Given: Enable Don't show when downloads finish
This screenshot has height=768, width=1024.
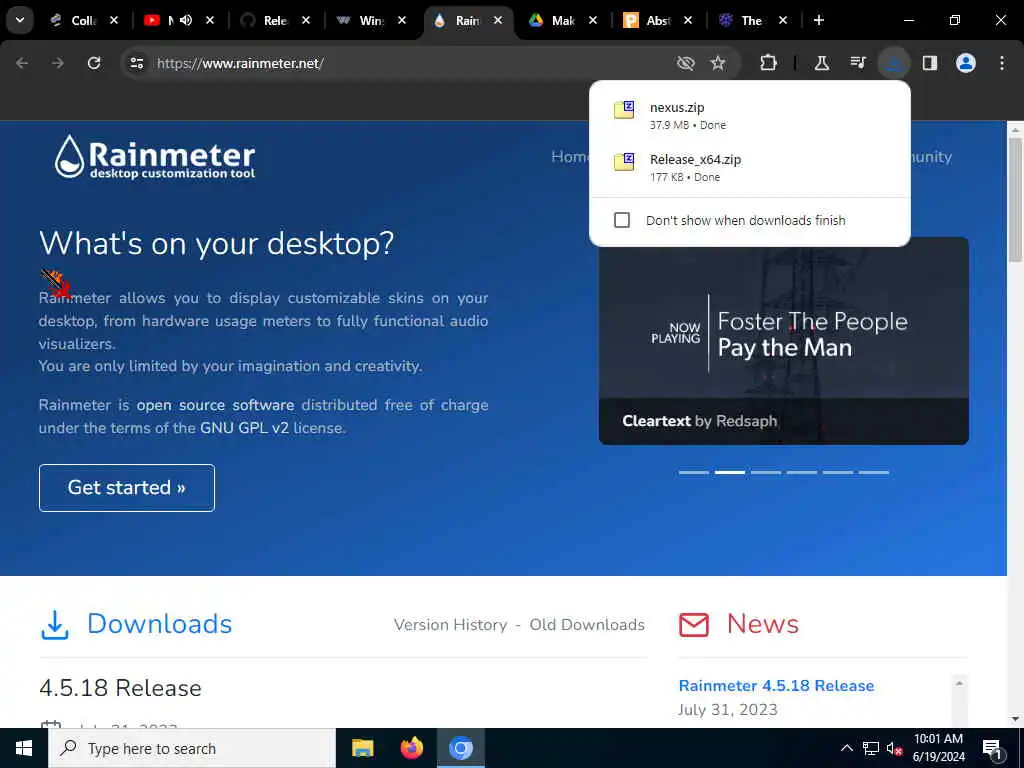Looking at the screenshot, I should 622,220.
